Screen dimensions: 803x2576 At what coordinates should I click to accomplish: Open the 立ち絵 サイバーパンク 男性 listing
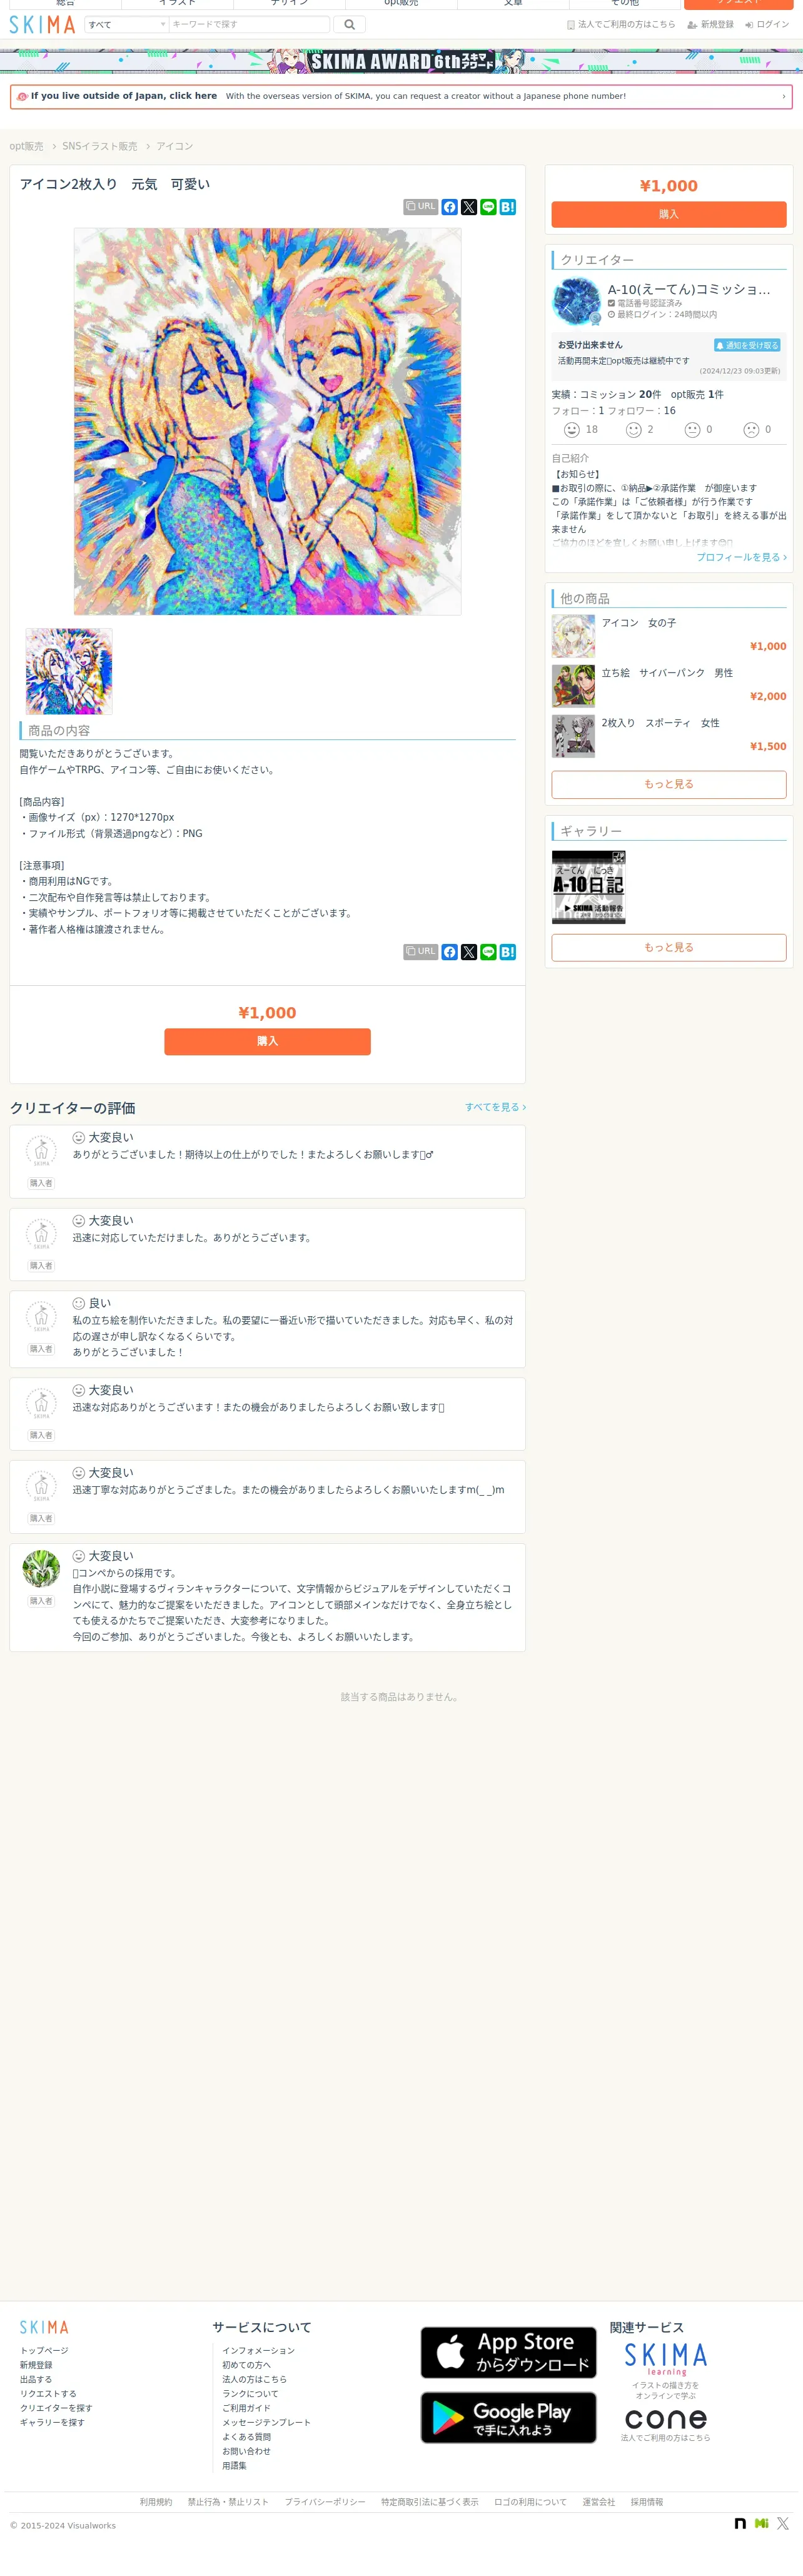pos(669,686)
